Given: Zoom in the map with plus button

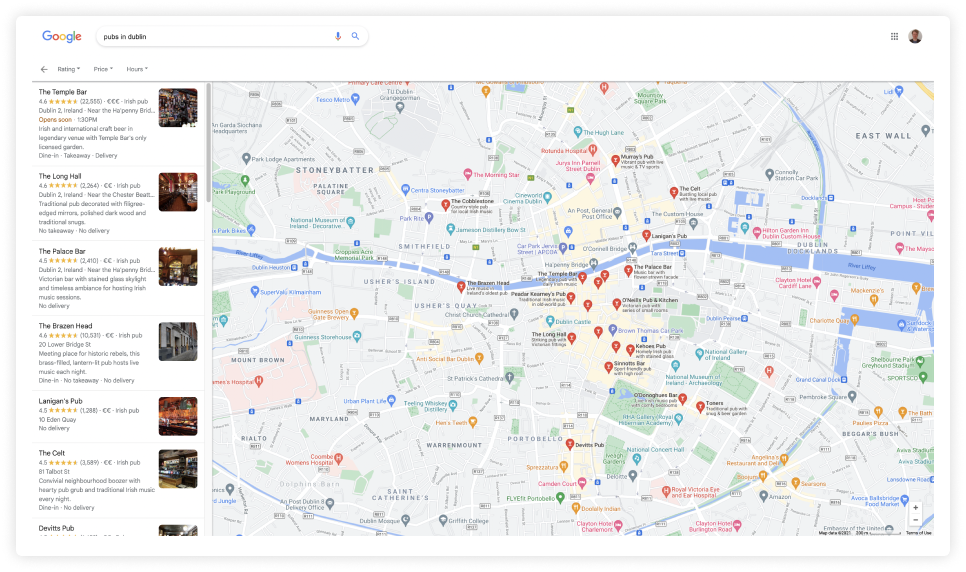Looking at the screenshot, I should coord(915,508).
